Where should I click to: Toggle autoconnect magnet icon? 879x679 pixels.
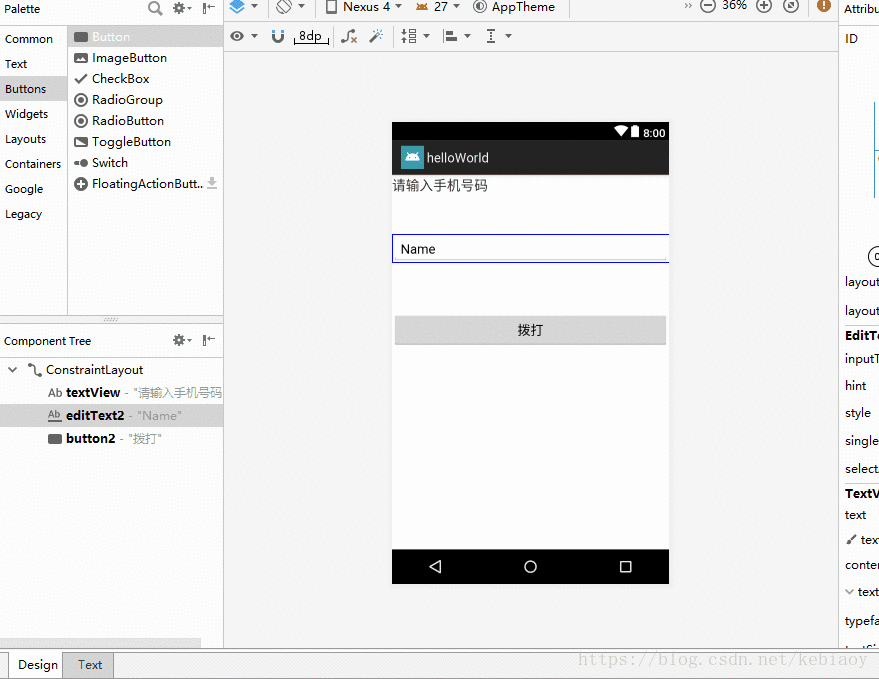point(277,36)
